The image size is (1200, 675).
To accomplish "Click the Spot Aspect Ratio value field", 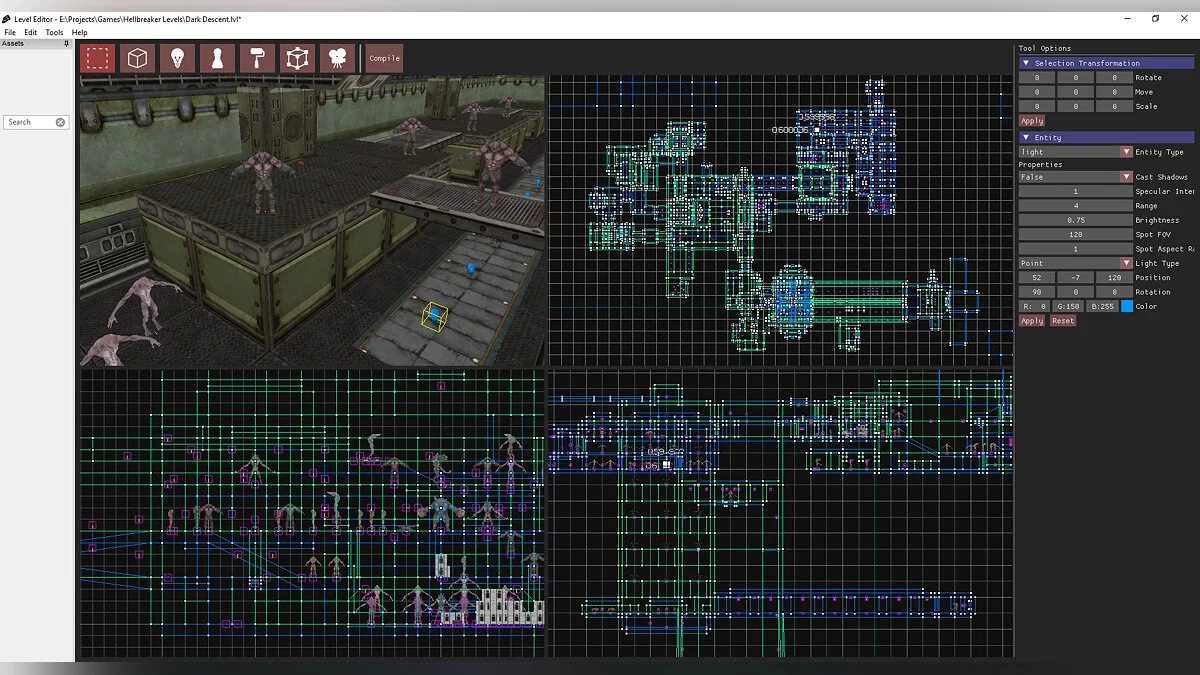I will point(1075,249).
